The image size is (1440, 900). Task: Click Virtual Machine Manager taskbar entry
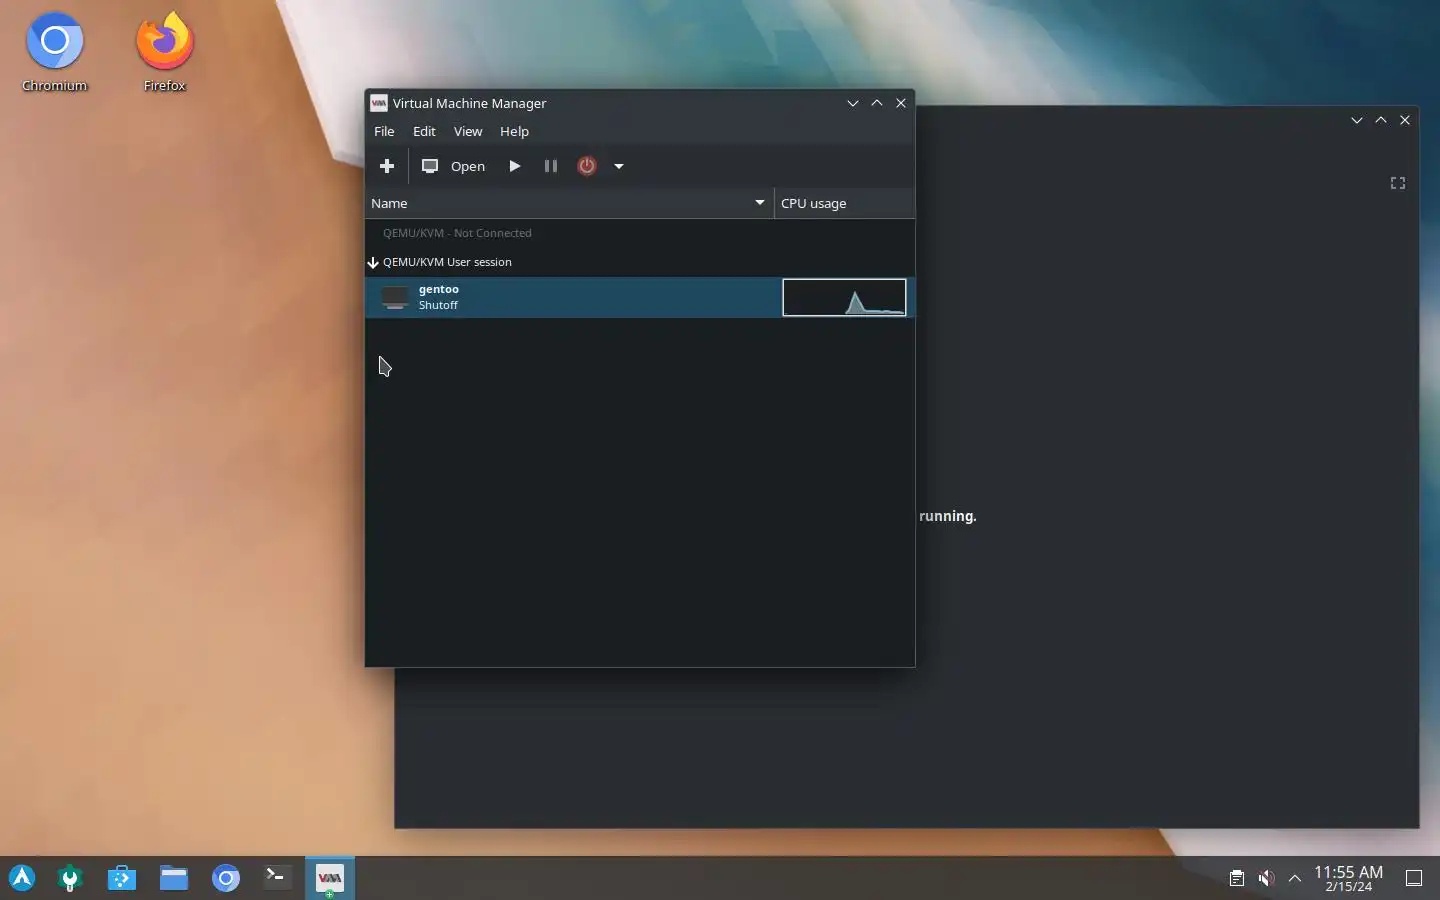329,878
